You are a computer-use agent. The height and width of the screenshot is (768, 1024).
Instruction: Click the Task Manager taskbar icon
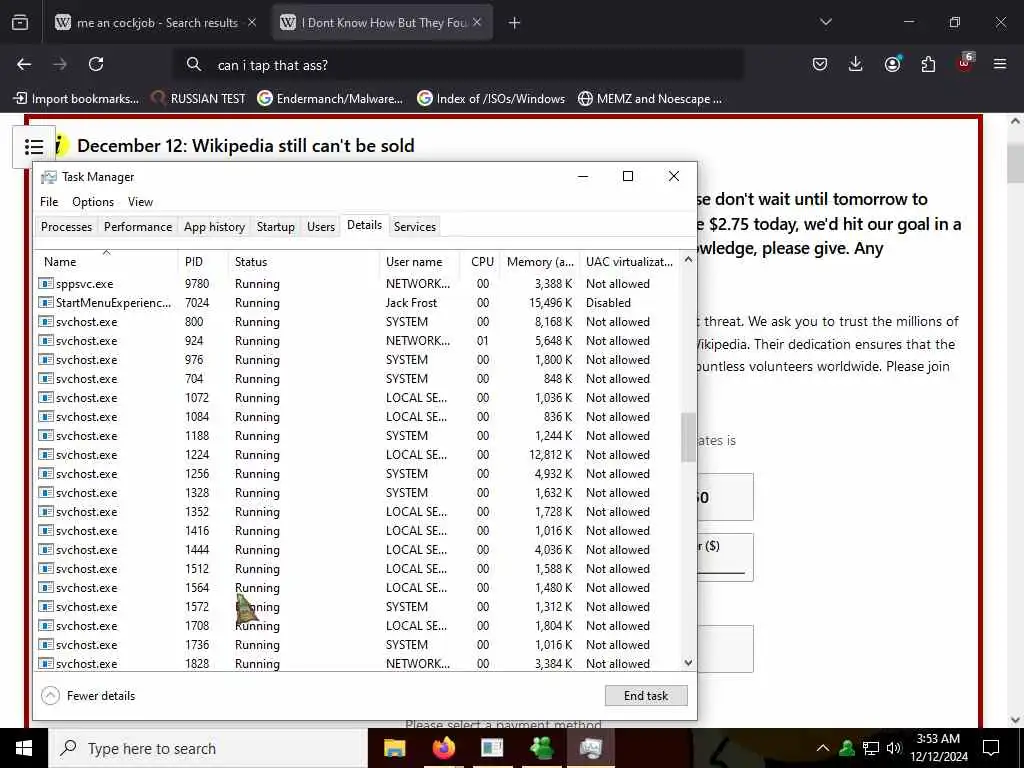coord(590,748)
